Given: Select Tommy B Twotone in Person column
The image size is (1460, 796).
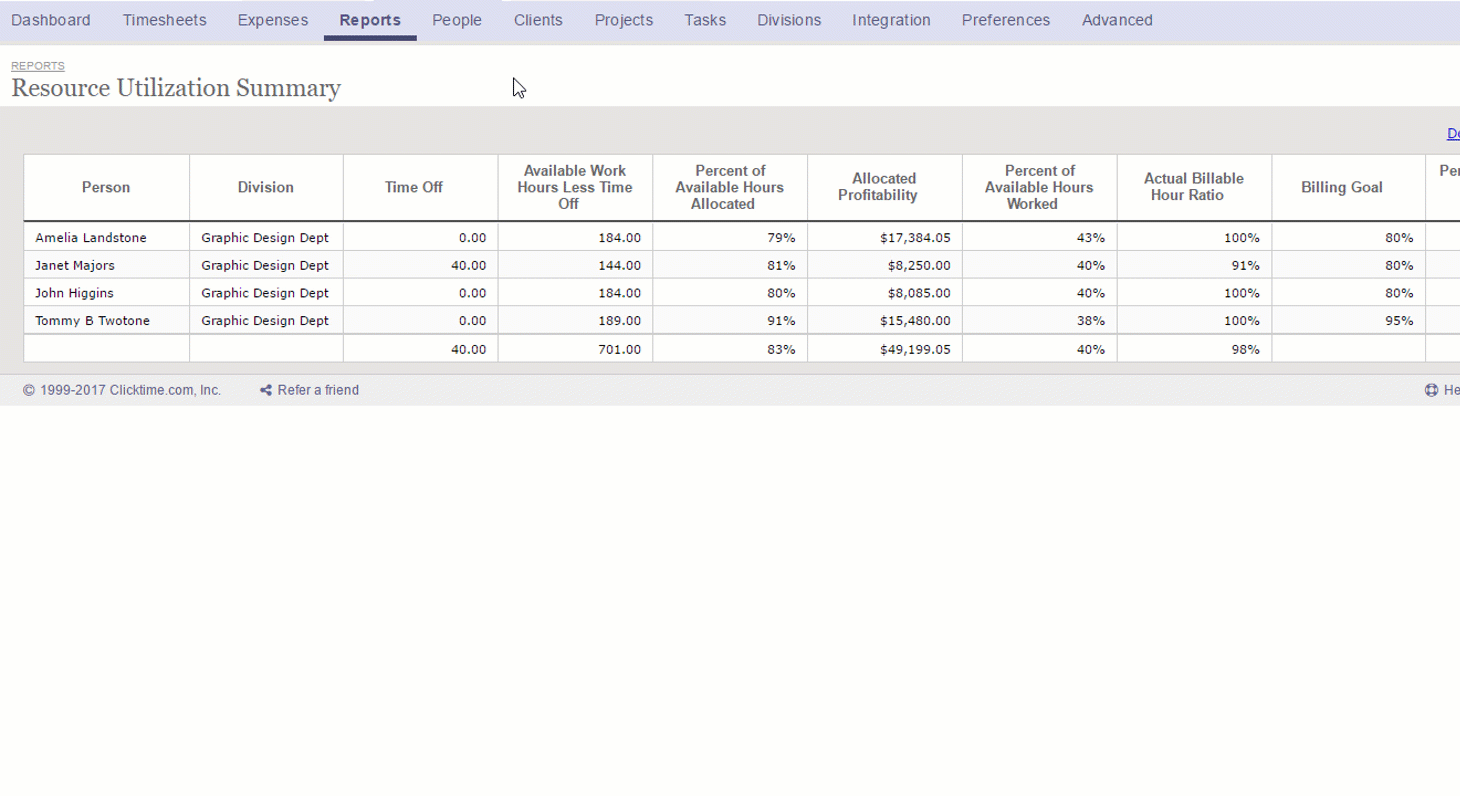Looking at the screenshot, I should coord(94,321).
